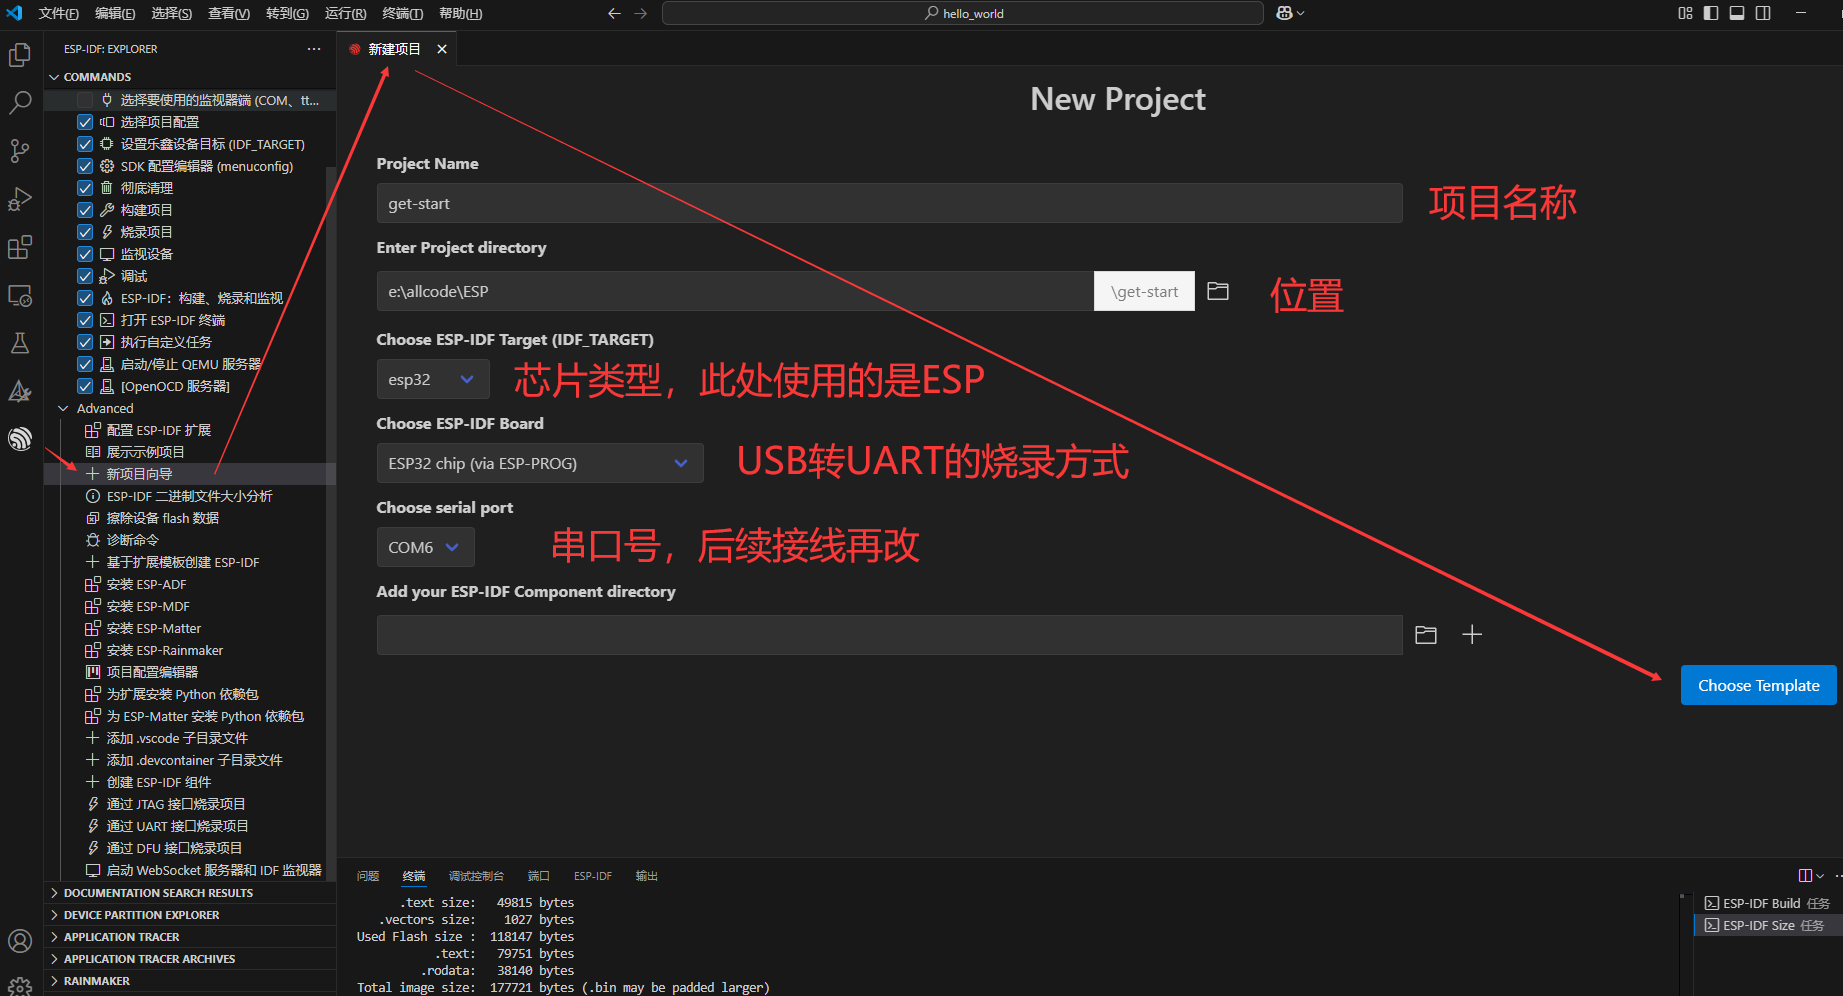1843x996 pixels.
Task: Switch to the ESP-IDF panel tab
Action: pos(593,876)
